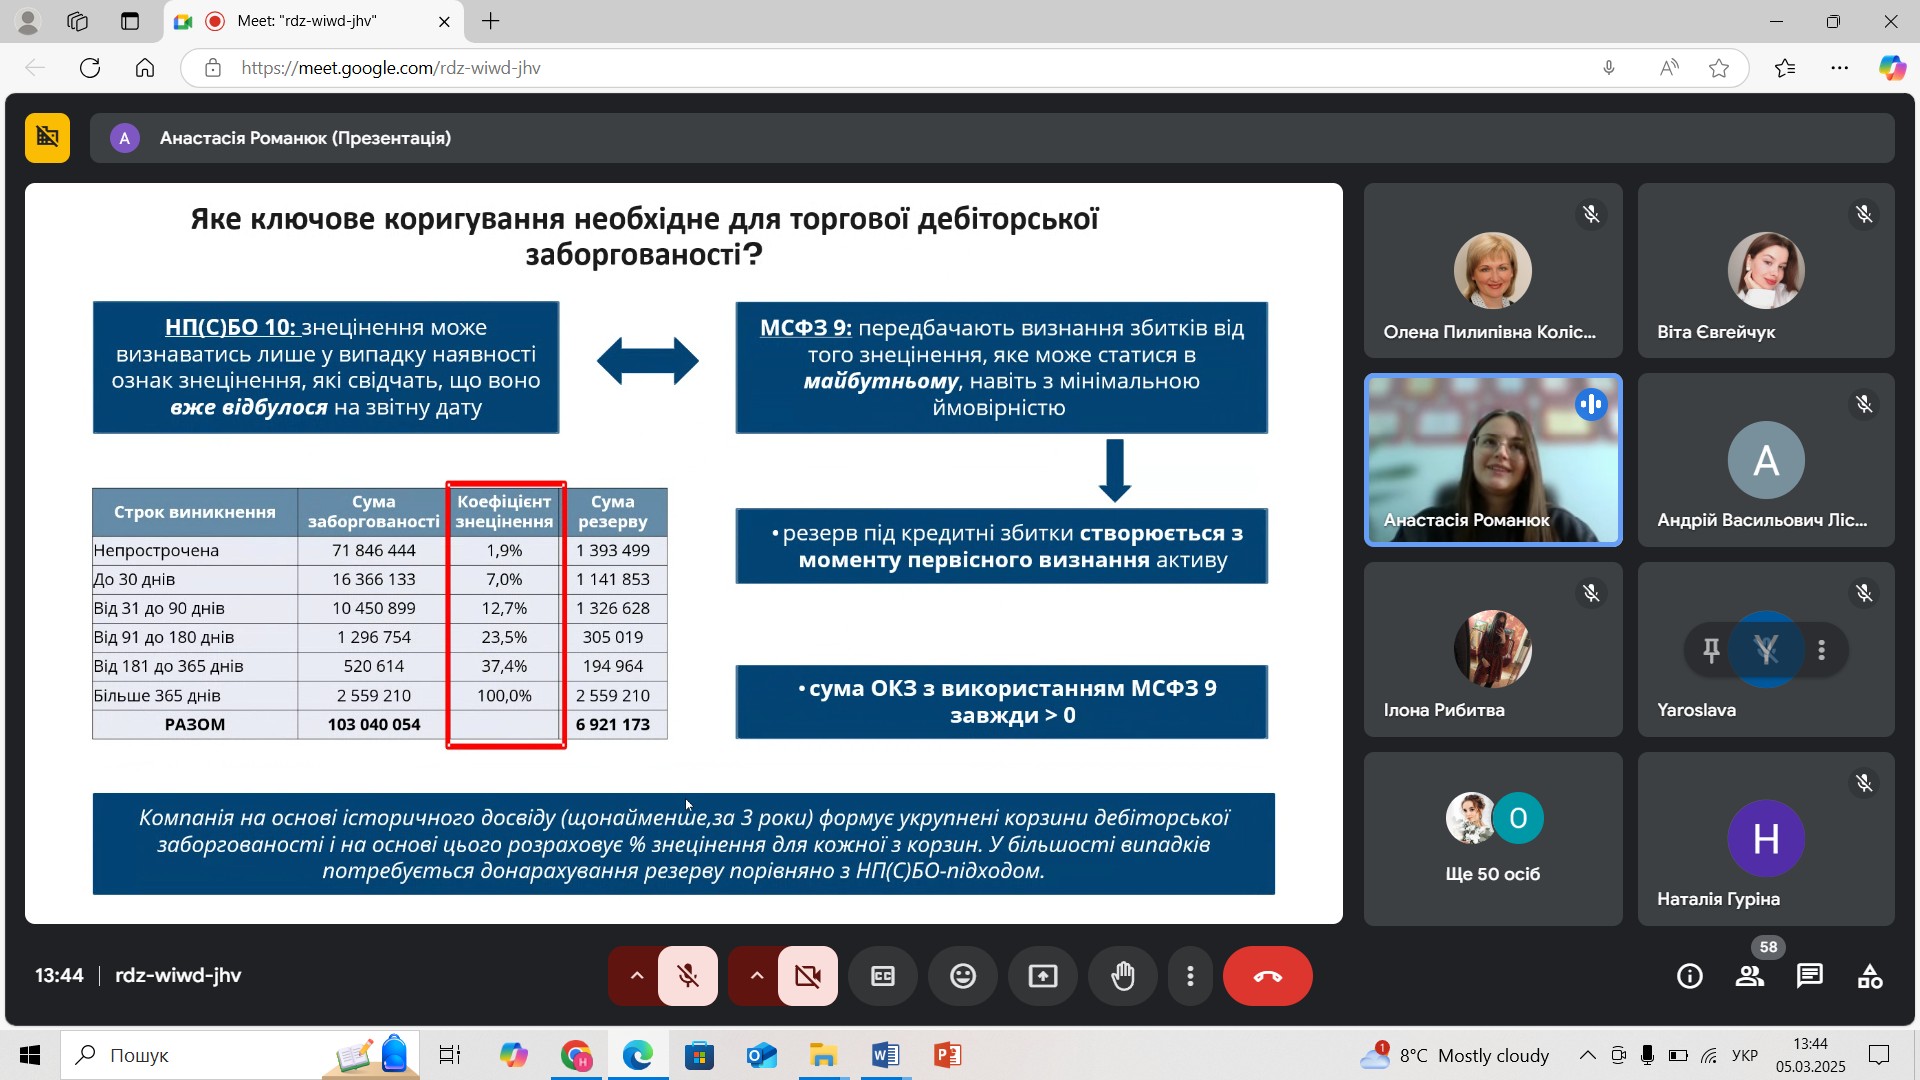Click the present screen button

1043,976
